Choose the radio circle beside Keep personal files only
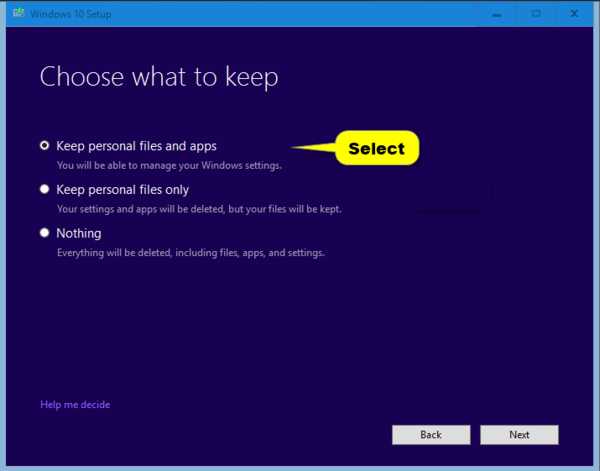This screenshot has width=600, height=471. tap(44, 189)
